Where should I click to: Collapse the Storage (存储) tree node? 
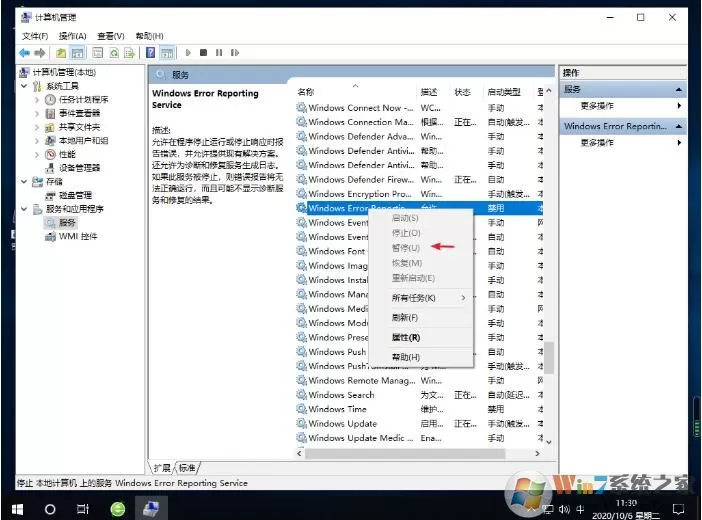click(x=24, y=181)
